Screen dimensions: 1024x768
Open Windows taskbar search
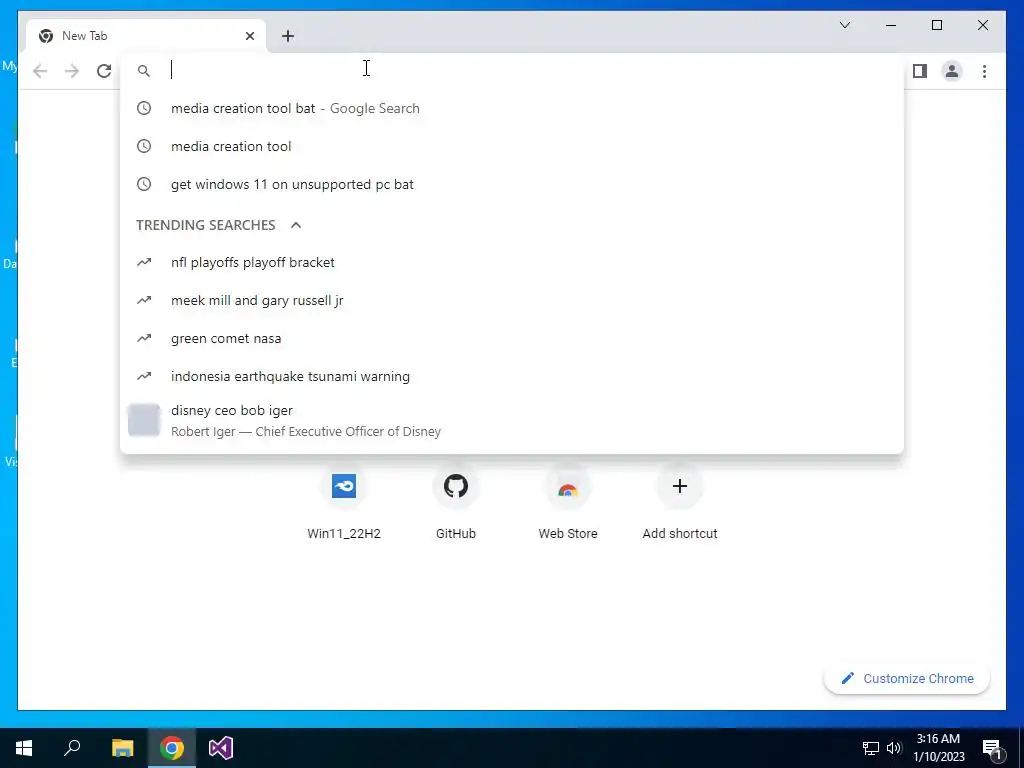(72, 748)
